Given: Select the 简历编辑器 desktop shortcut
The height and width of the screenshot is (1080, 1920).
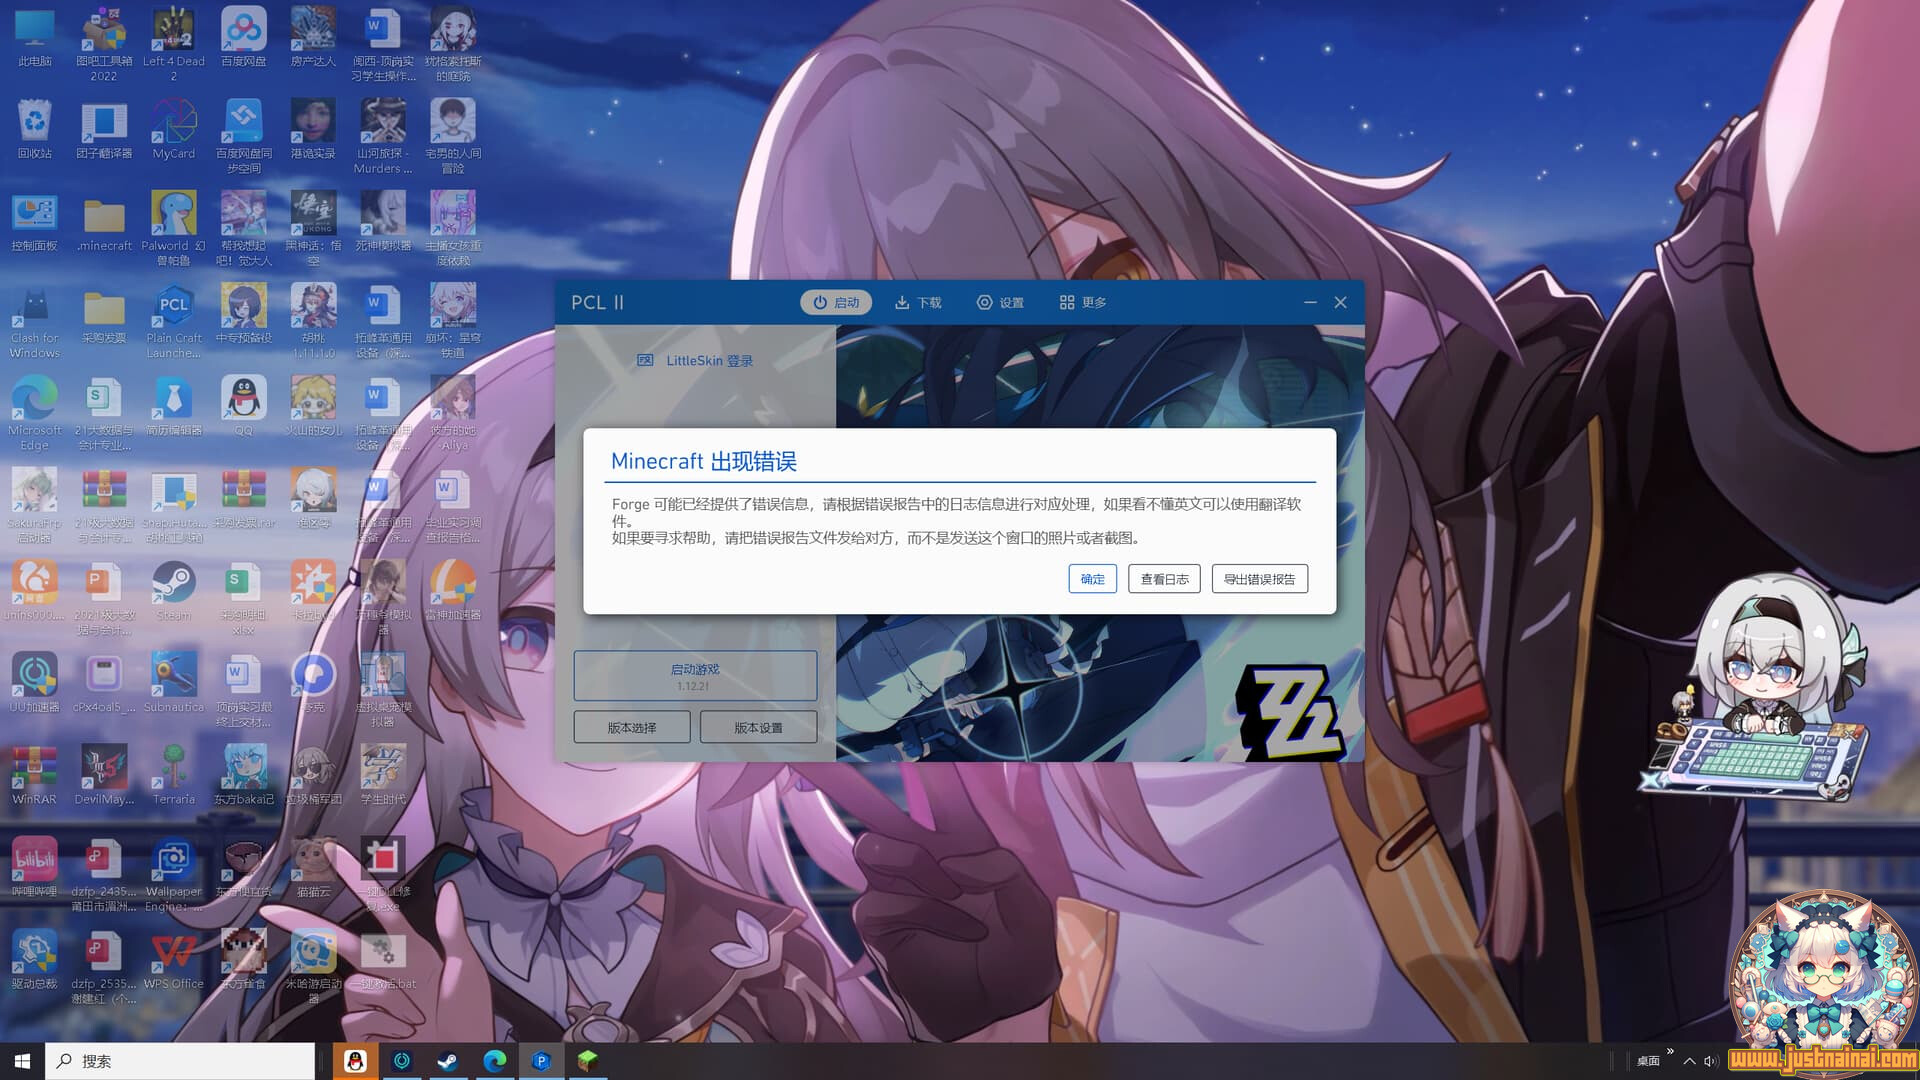Looking at the screenshot, I should 173,408.
